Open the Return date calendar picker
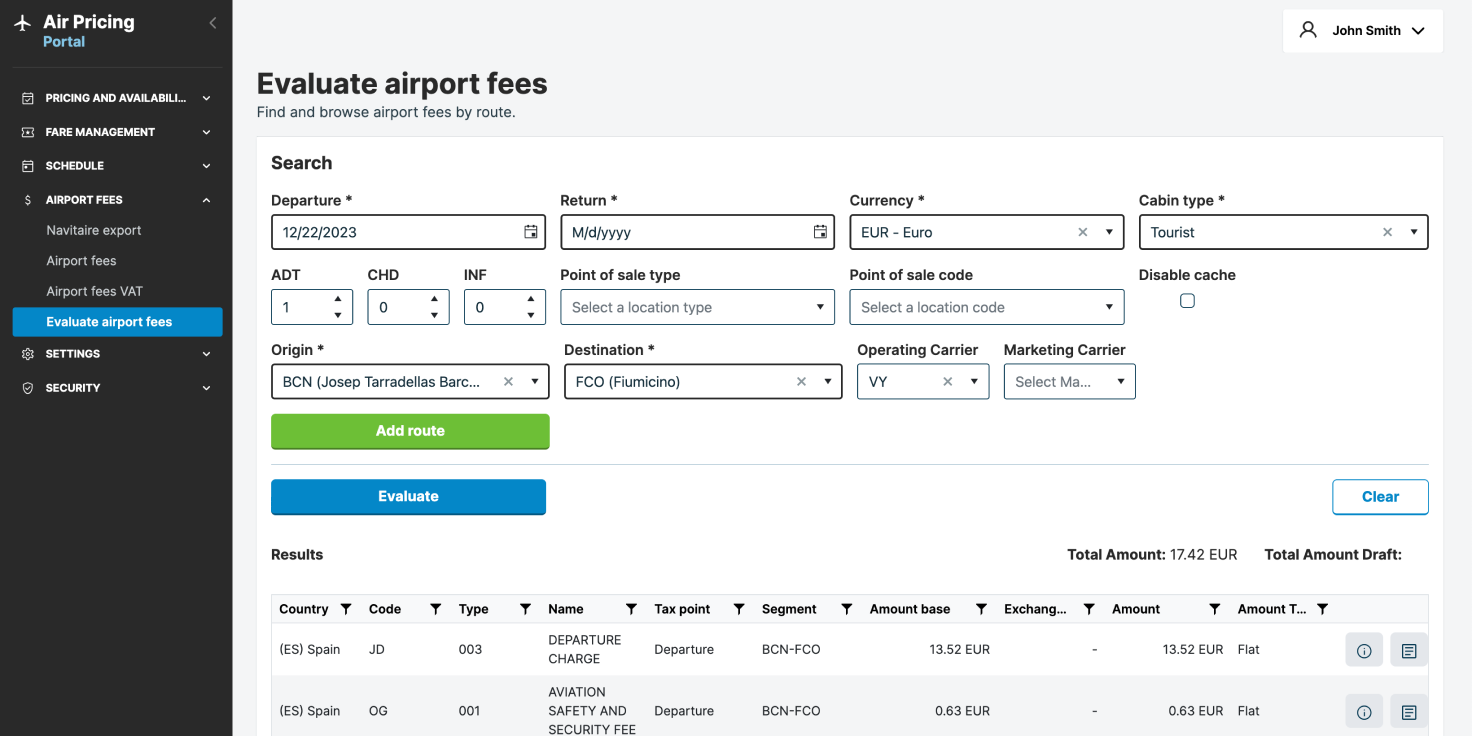The width and height of the screenshot is (1472, 736). [820, 232]
